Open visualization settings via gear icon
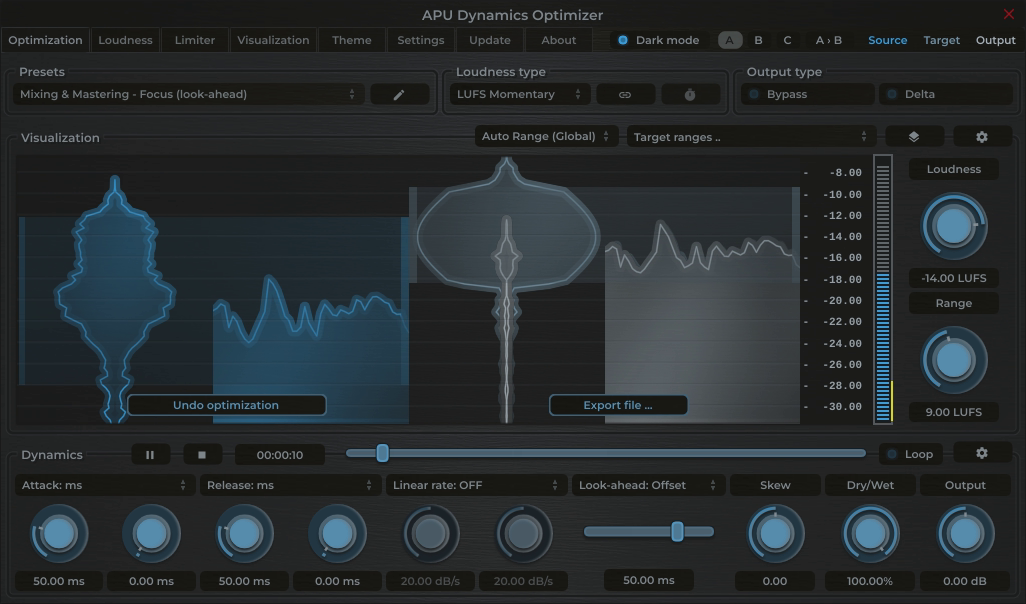Image resolution: width=1026 pixels, height=604 pixels. coord(982,136)
